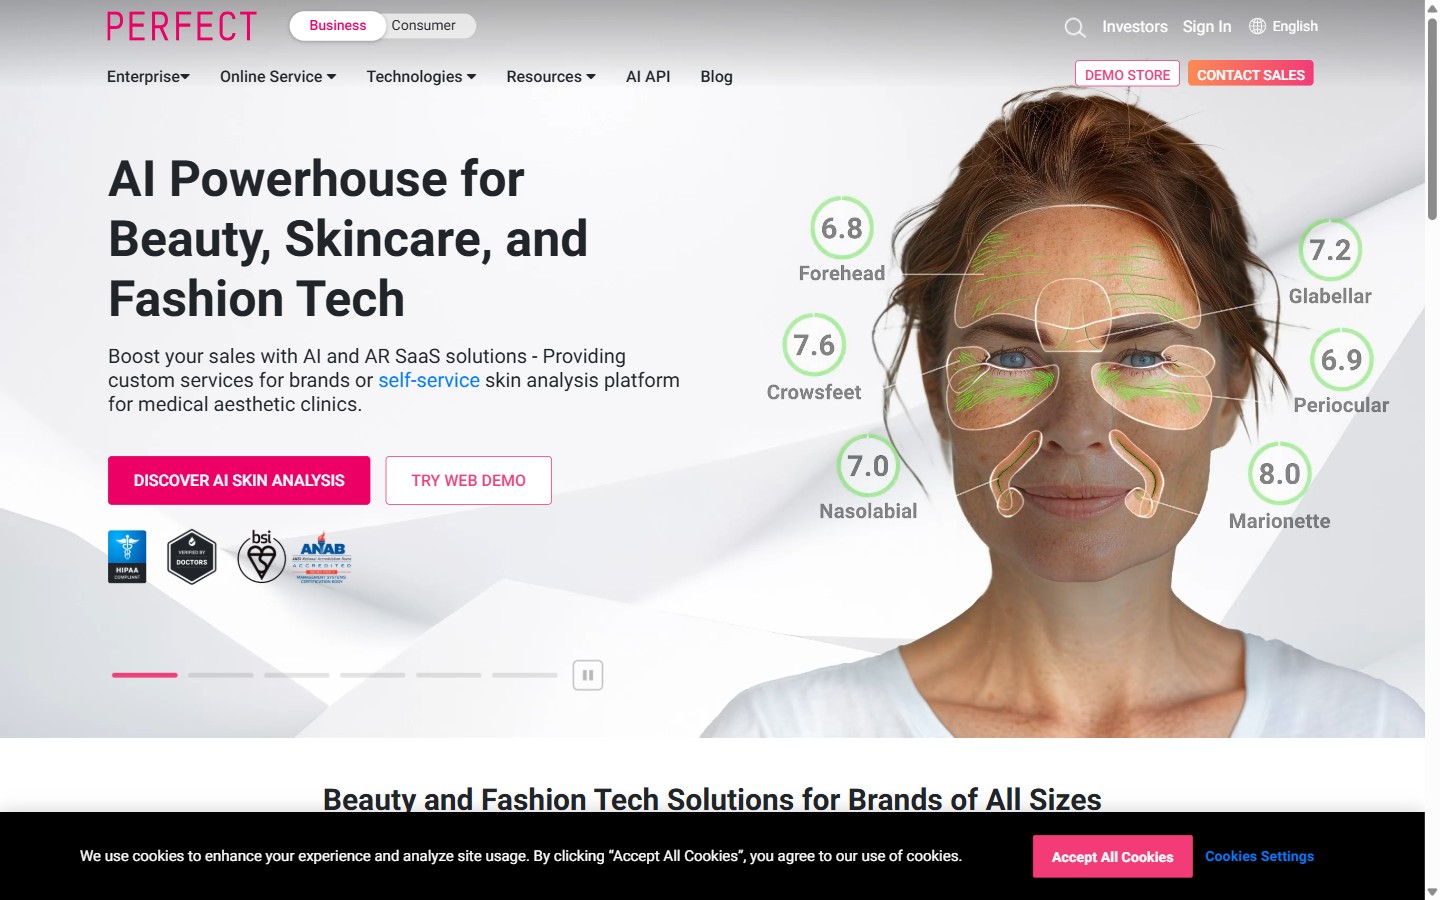Select the 8.0 Marionette score circle
This screenshot has height=900, width=1440.
(x=1279, y=474)
